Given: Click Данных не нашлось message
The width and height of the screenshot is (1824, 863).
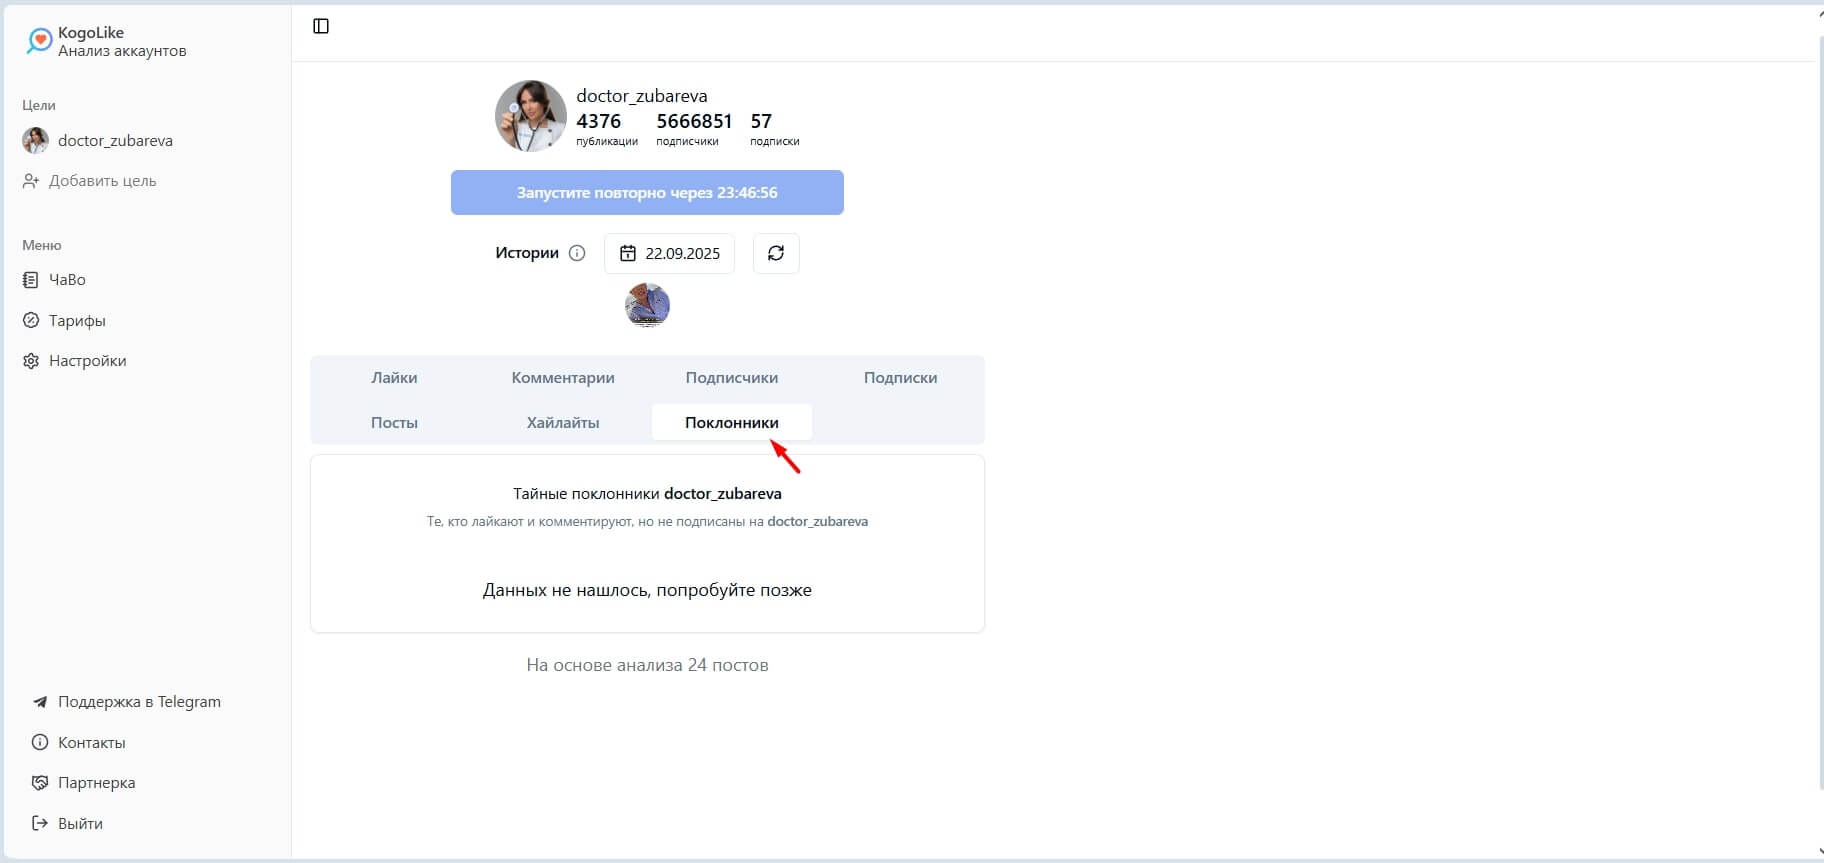Looking at the screenshot, I should click(x=647, y=590).
